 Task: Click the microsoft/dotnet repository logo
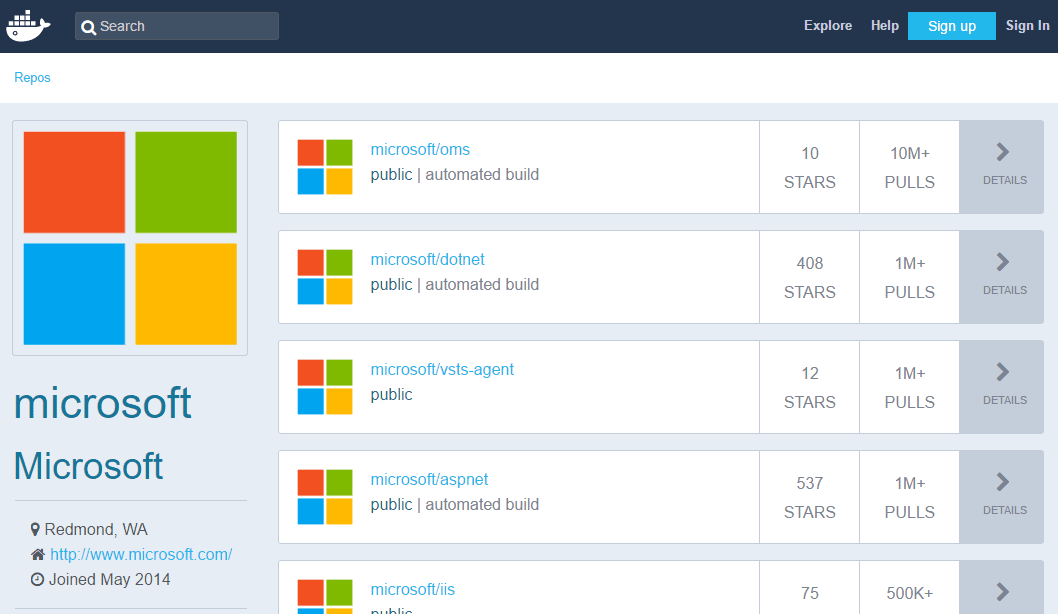[325, 277]
